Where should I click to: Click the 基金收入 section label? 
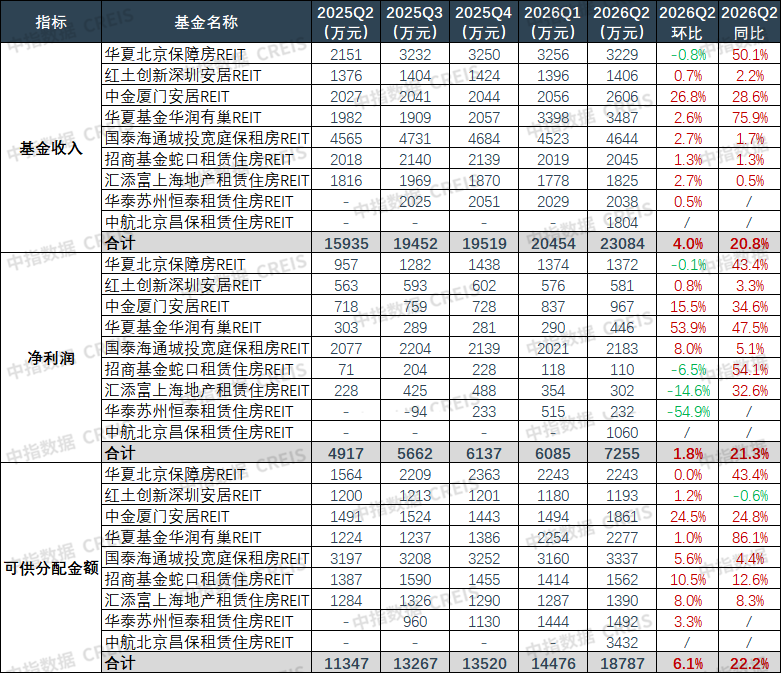51,148
